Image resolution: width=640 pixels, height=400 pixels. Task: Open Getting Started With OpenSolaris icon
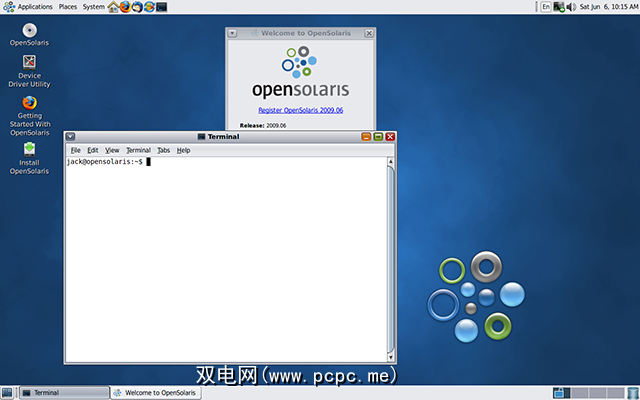[x=29, y=116]
